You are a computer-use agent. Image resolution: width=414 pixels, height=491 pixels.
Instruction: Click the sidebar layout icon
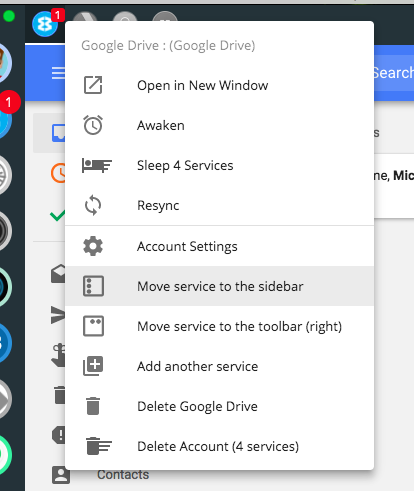pos(93,286)
